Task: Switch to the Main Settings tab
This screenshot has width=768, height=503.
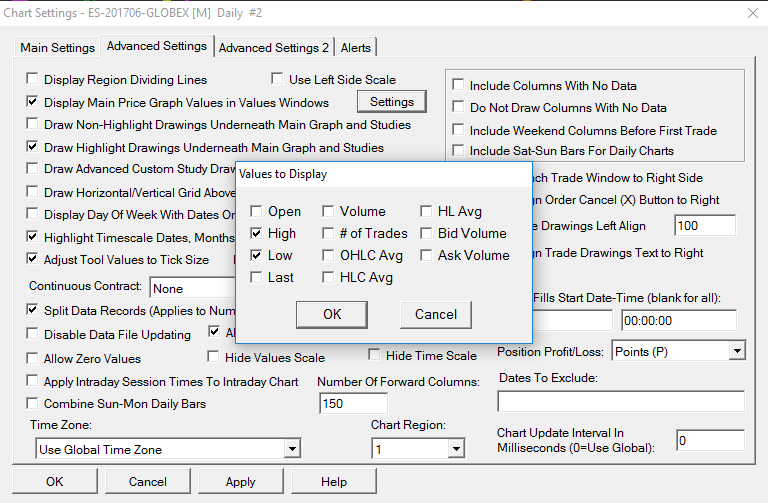Action: click(57, 48)
